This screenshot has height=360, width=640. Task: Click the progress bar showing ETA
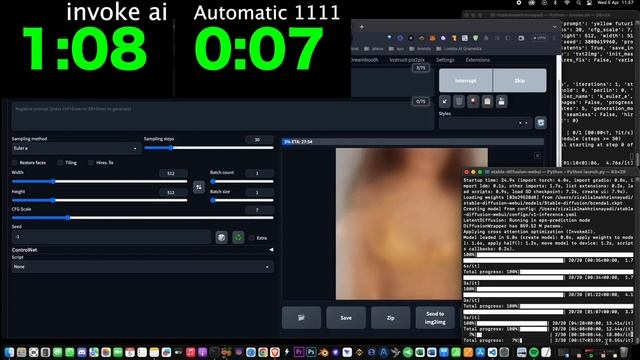[413, 142]
